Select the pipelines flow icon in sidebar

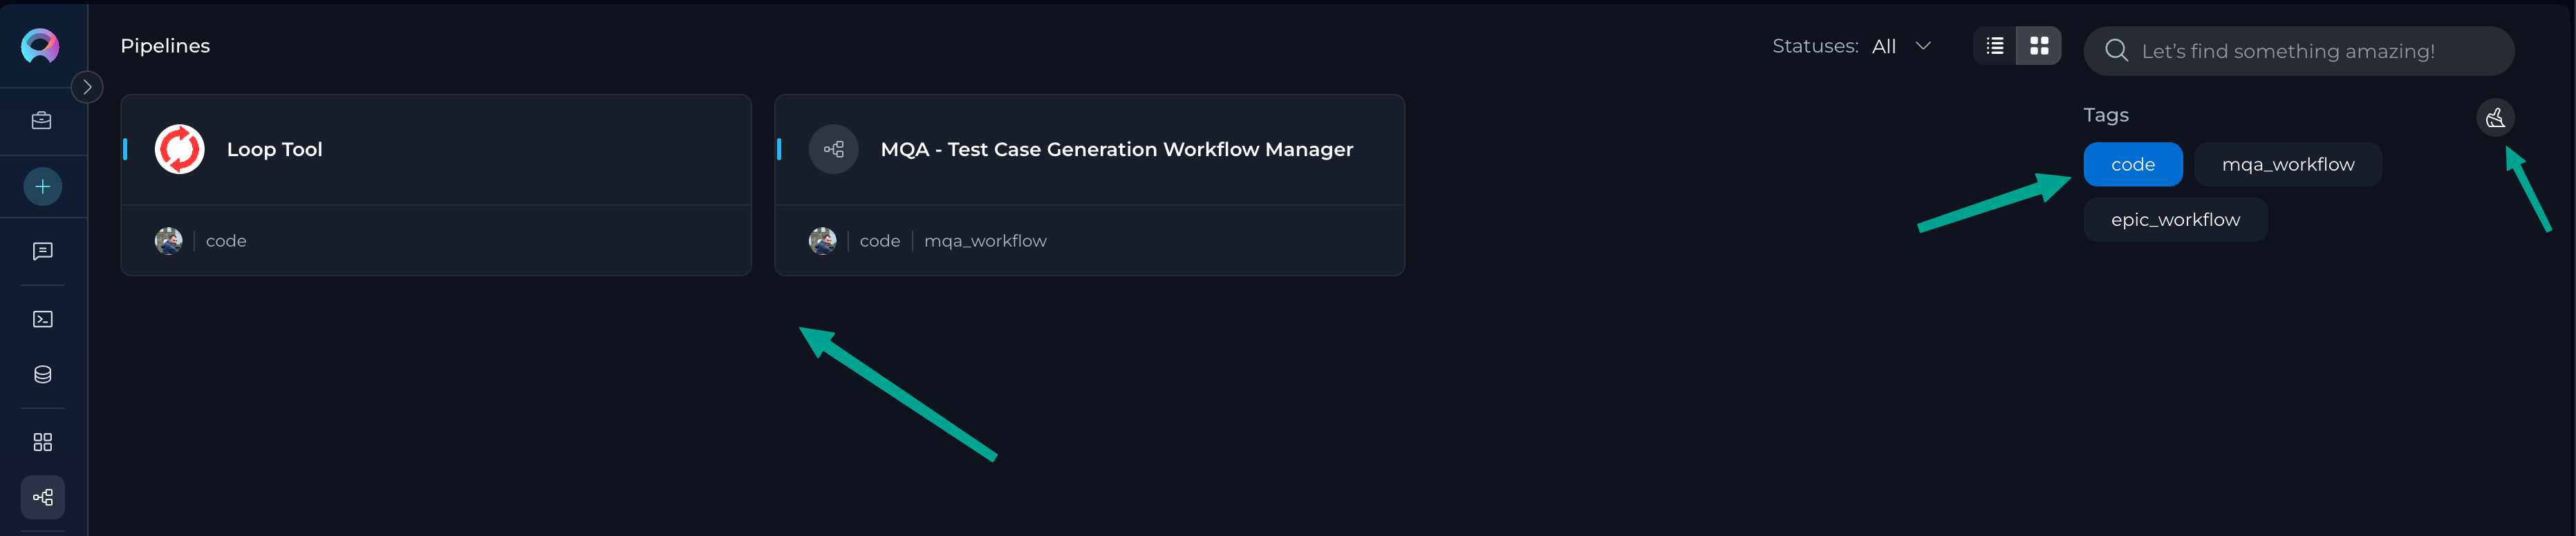(x=42, y=497)
